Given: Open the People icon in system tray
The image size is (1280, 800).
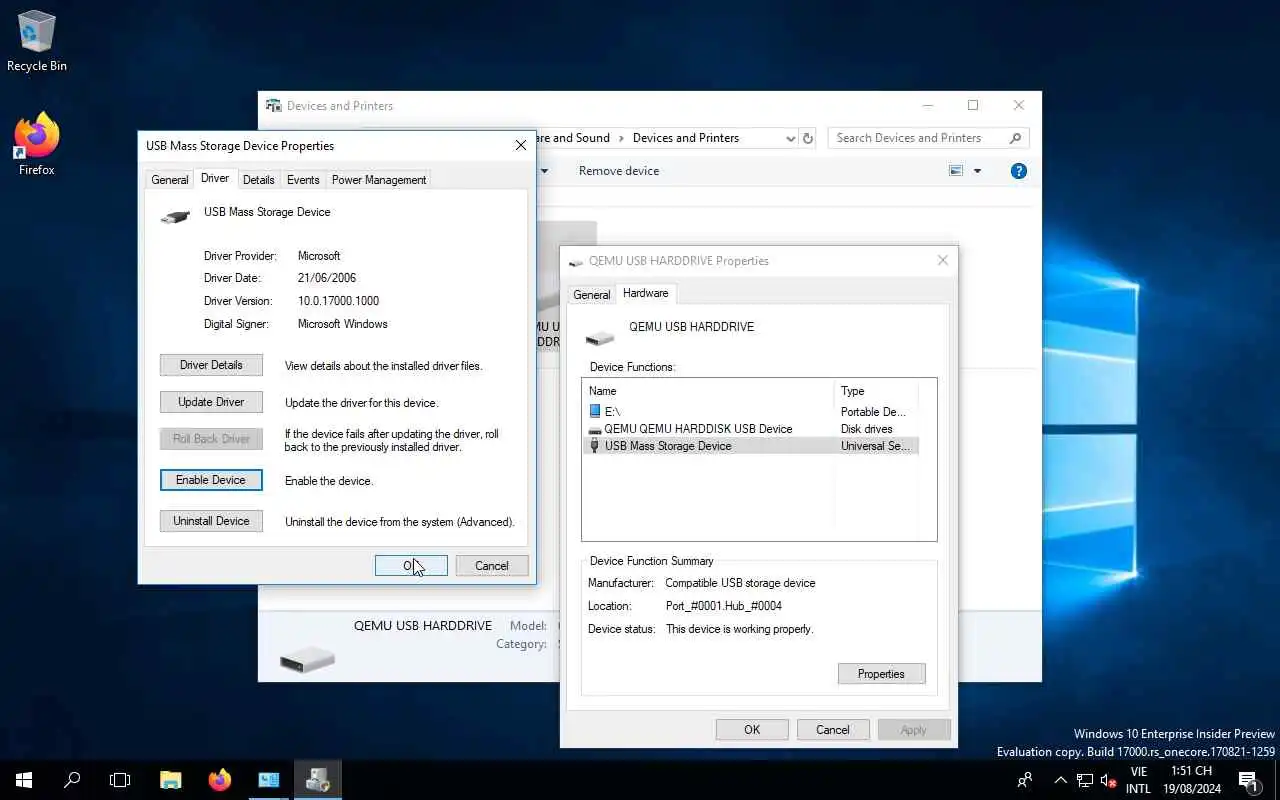Looking at the screenshot, I should 1025,780.
